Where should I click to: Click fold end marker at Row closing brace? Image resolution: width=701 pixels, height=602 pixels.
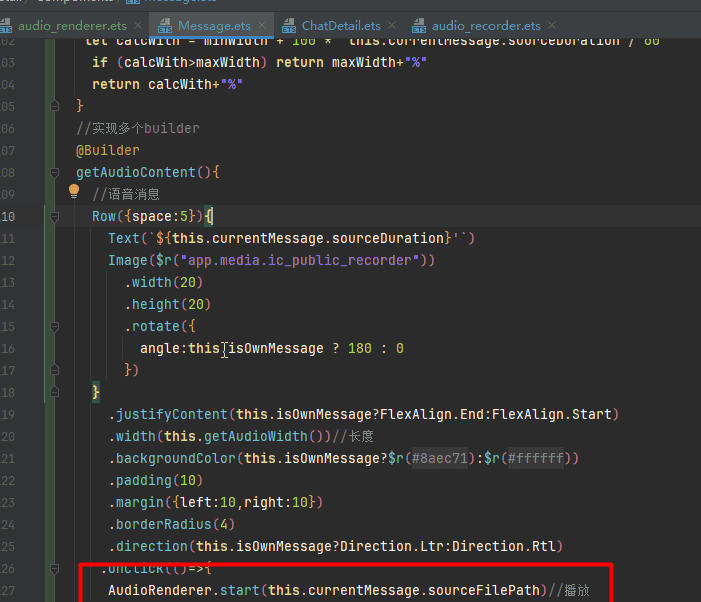click(55, 392)
